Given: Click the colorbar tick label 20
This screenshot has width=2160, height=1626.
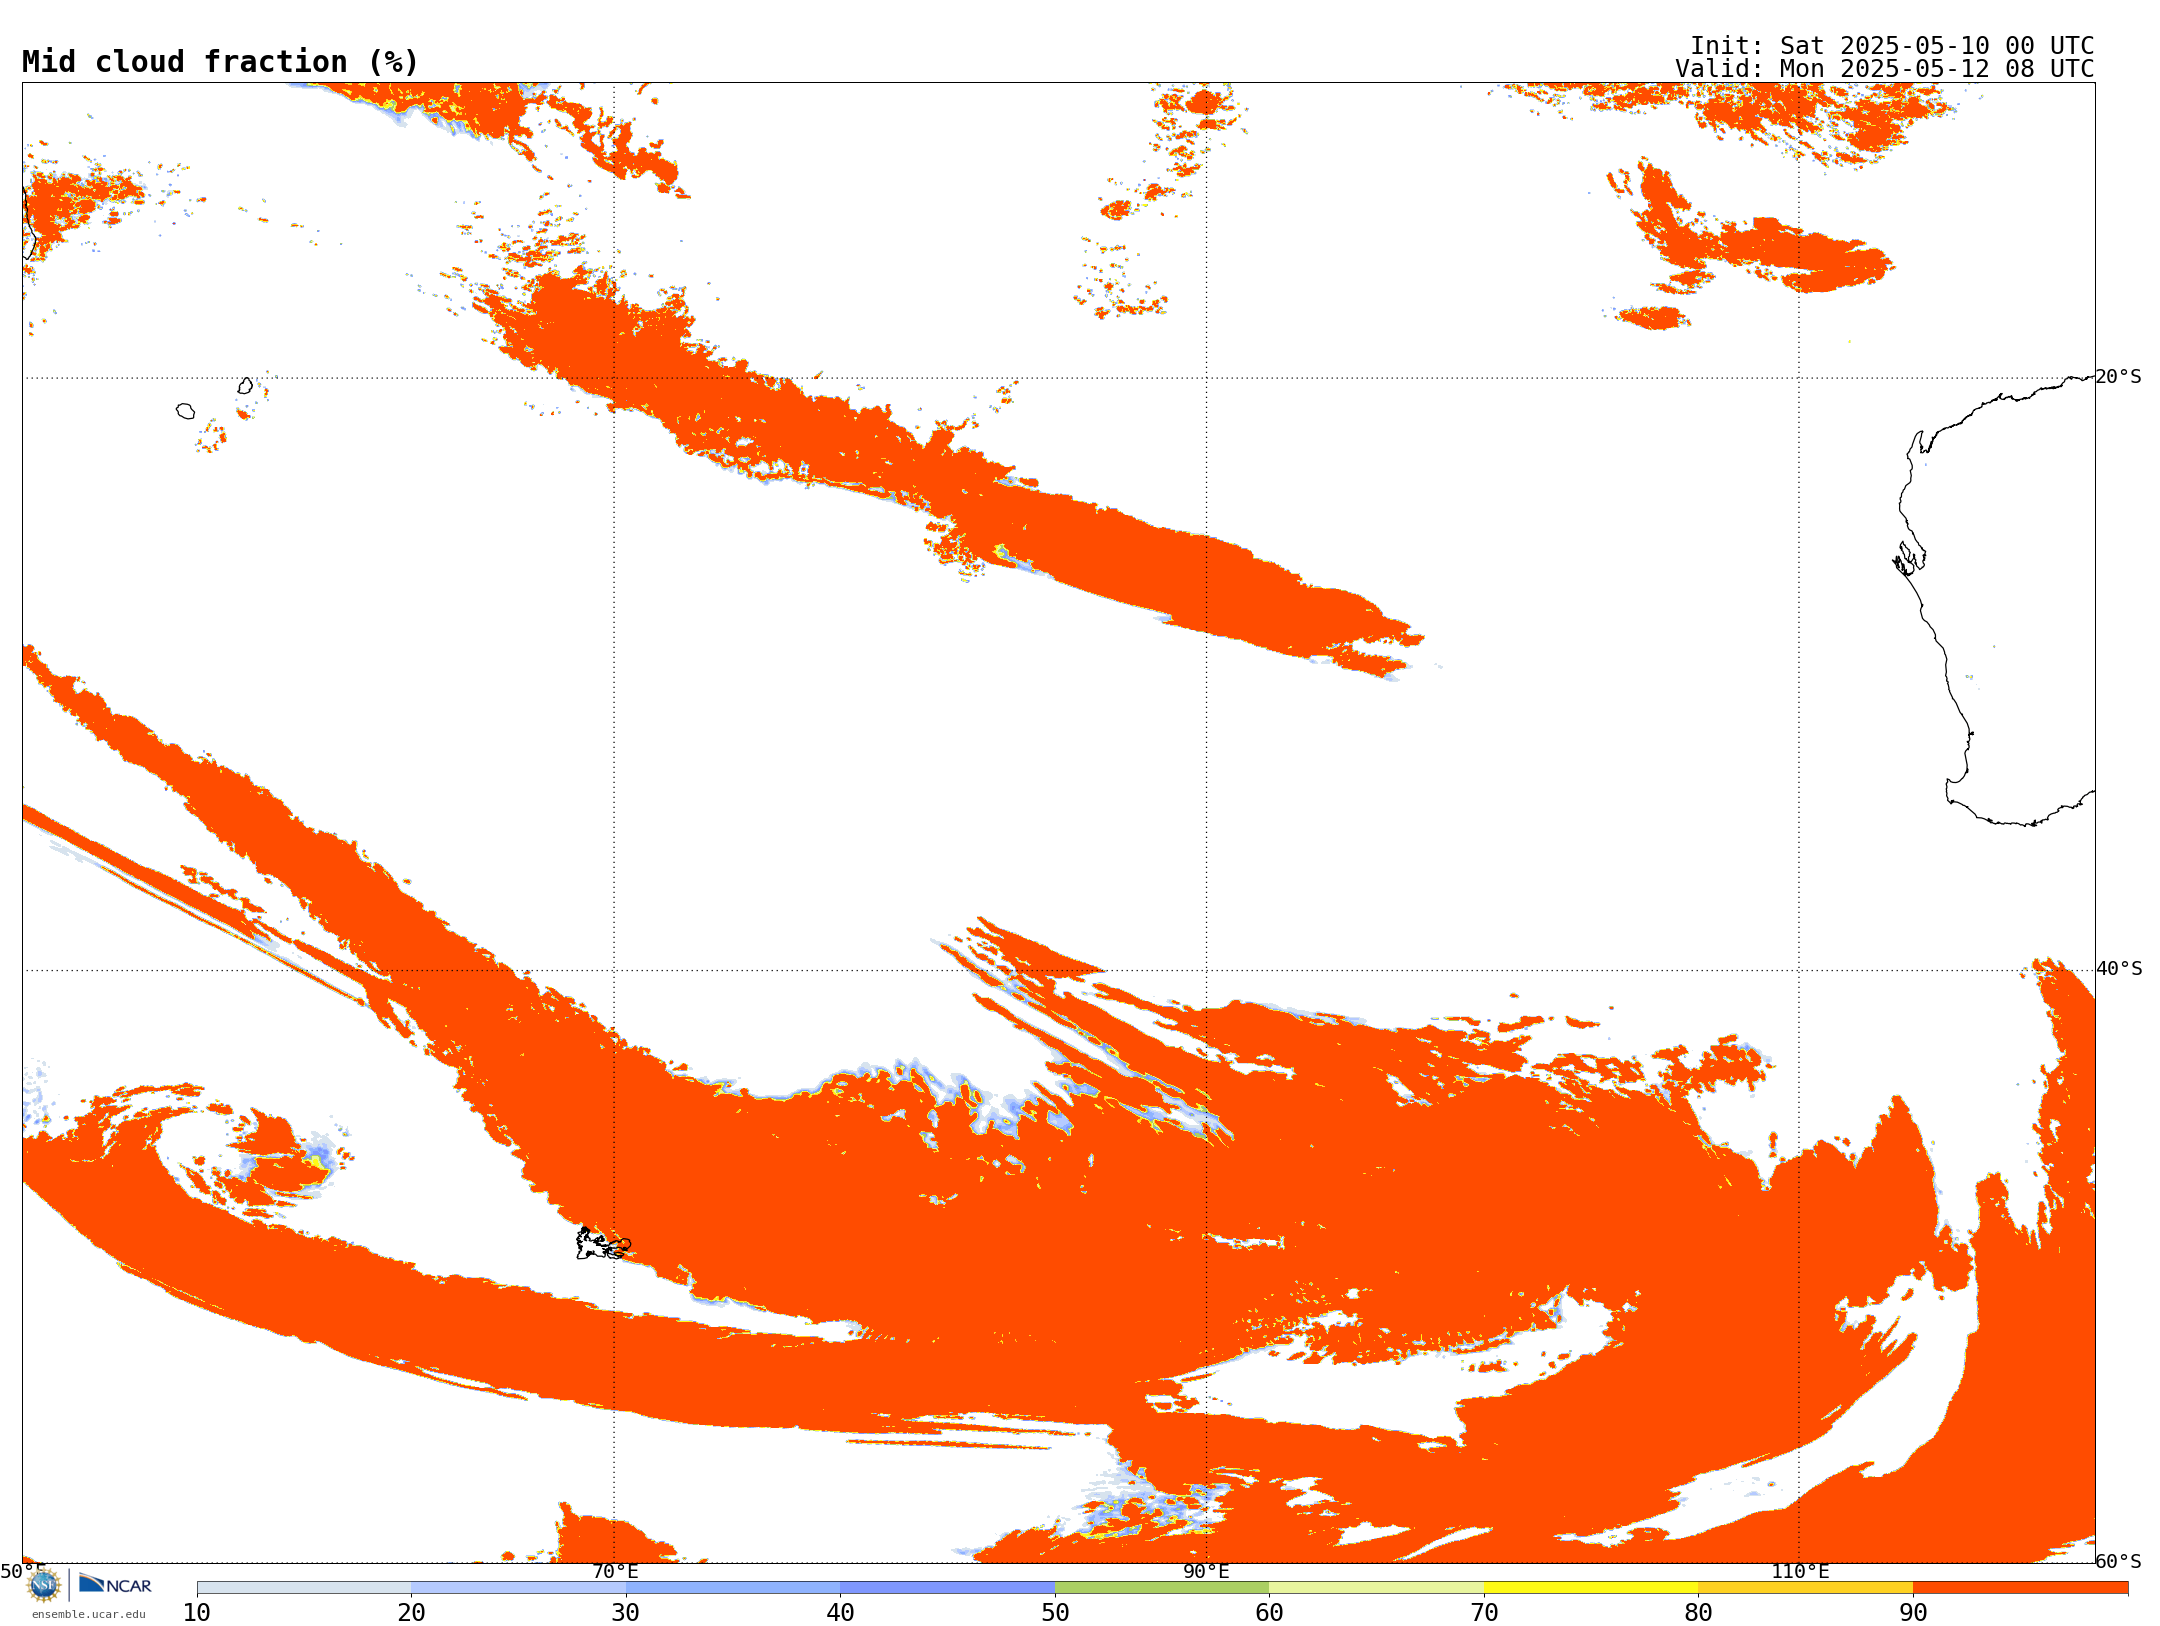Looking at the screenshot, I should tap(411, 1612).
